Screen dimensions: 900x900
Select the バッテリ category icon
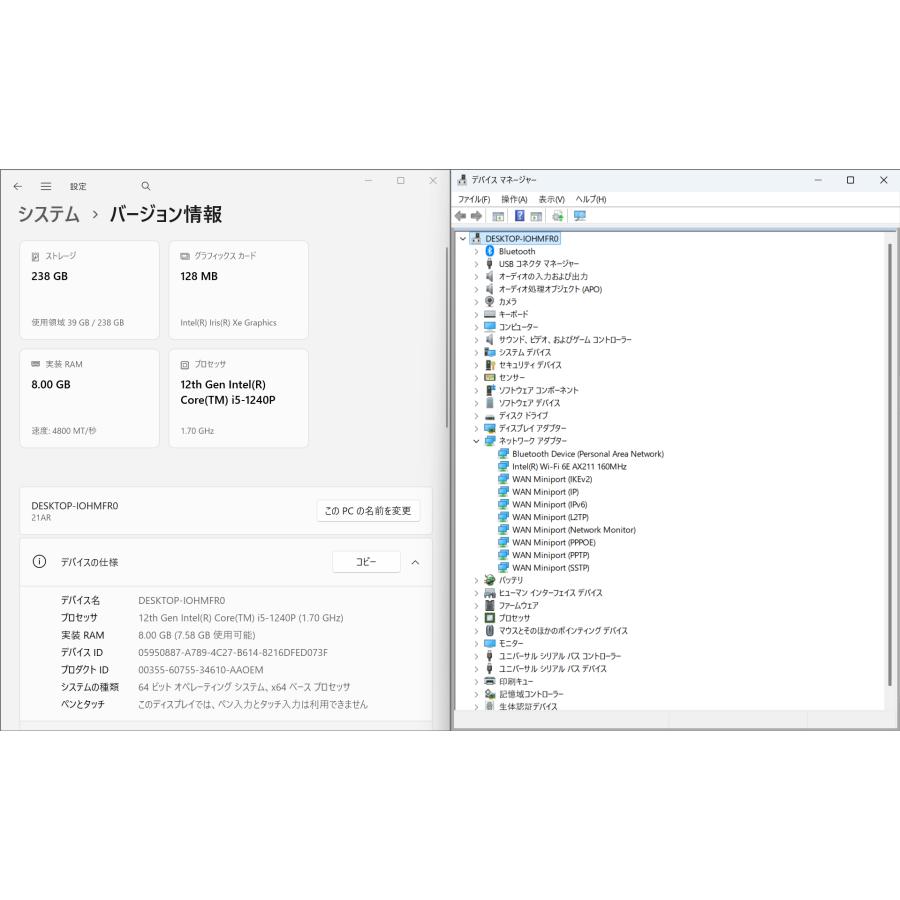click(x=490, y=580)
